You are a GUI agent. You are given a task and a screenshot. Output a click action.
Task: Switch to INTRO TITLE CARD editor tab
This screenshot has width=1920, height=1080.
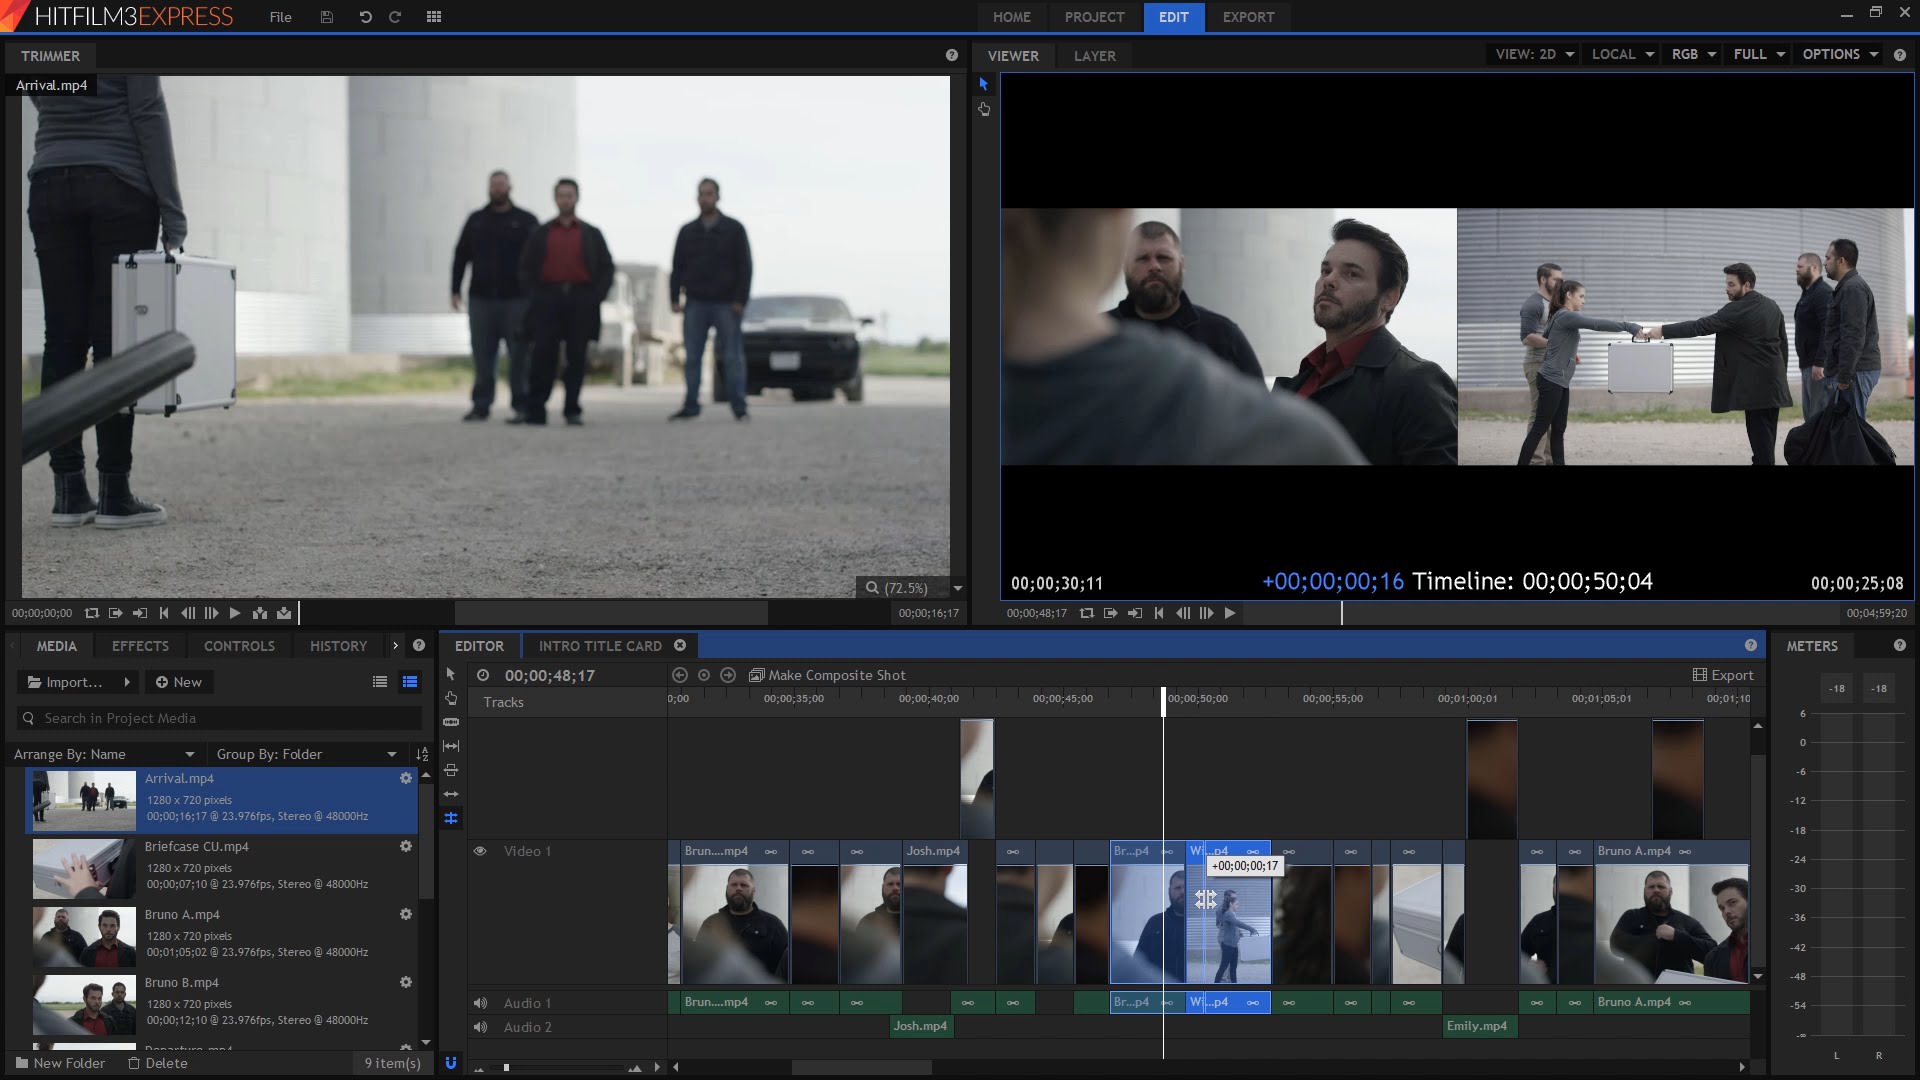599,646
